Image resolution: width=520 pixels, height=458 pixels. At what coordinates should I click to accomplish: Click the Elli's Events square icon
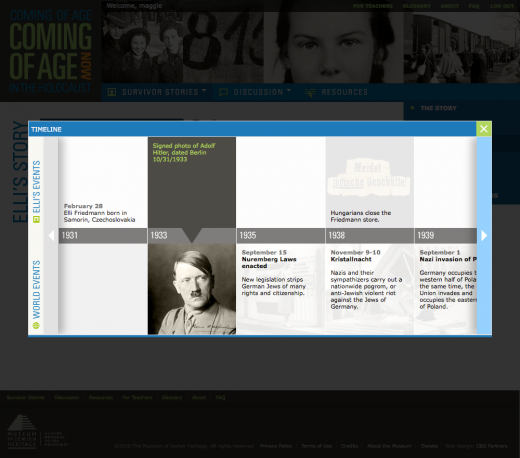(36, 219)
